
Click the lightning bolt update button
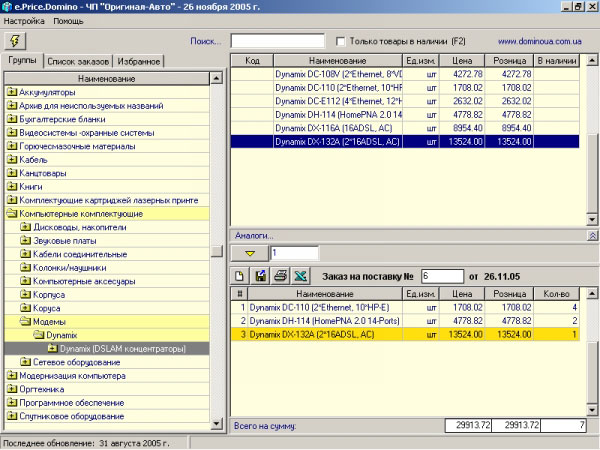point(15,41)
